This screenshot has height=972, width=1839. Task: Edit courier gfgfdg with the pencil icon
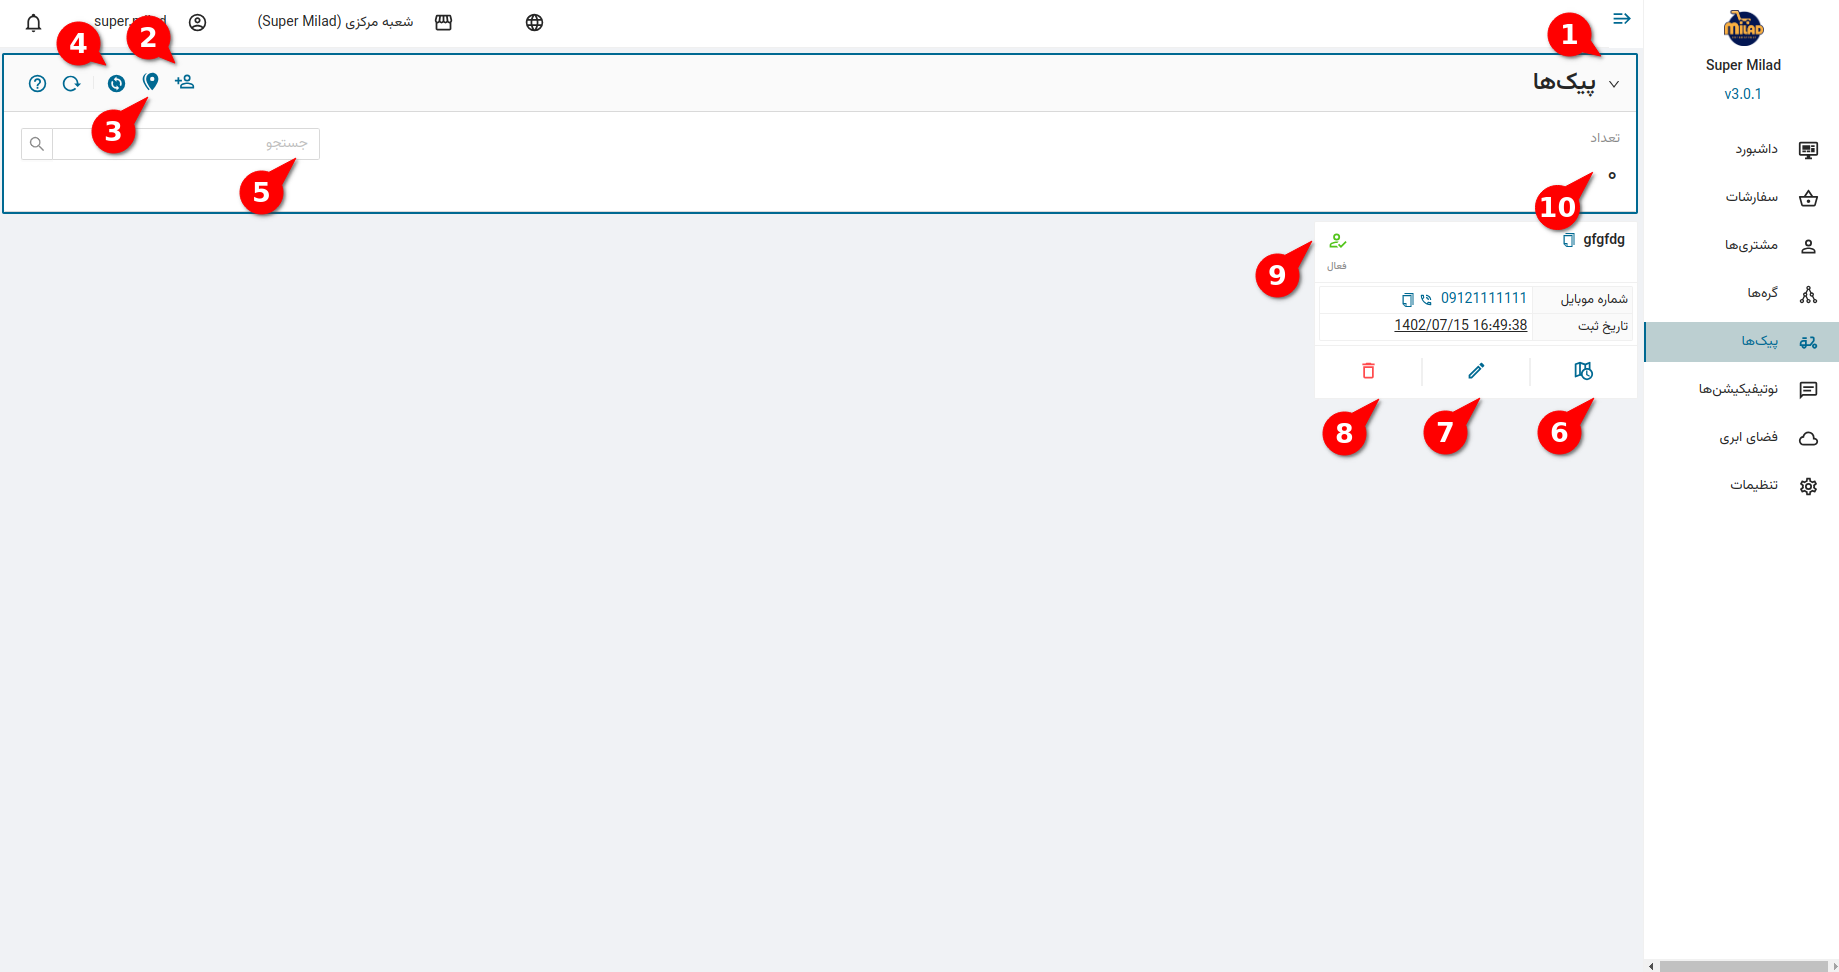tap(1476, 371)
